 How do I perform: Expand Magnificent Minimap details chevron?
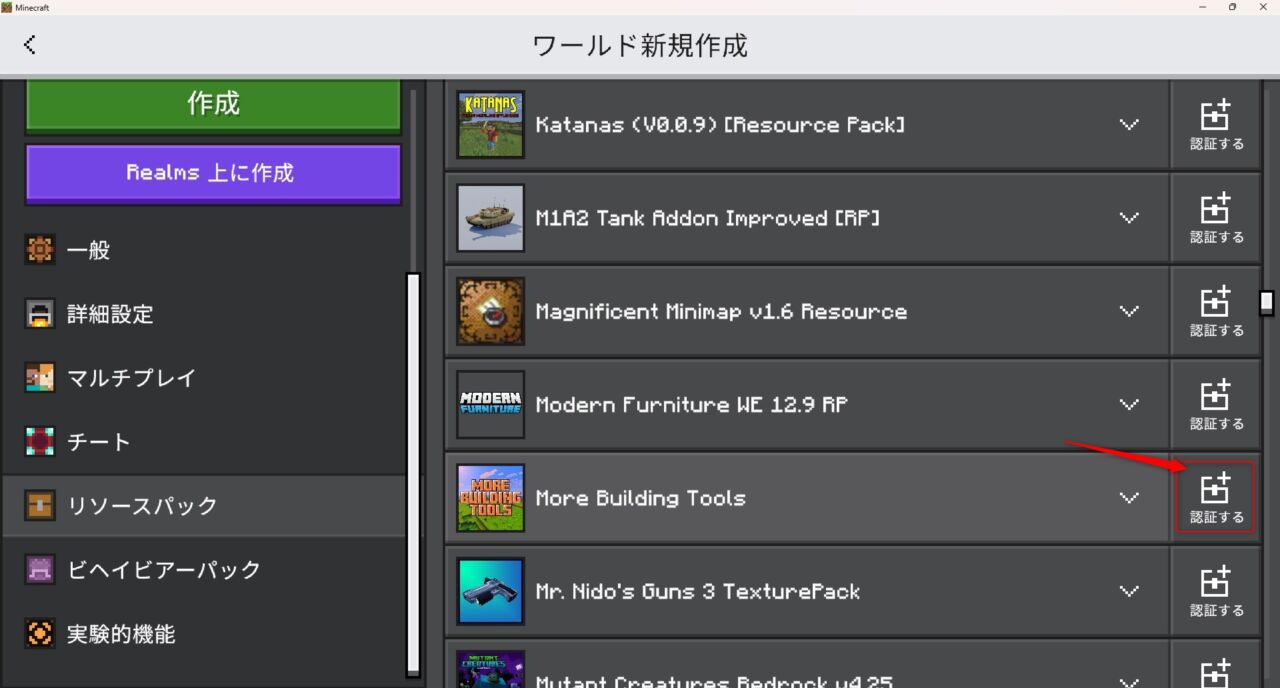[1129, 311]
